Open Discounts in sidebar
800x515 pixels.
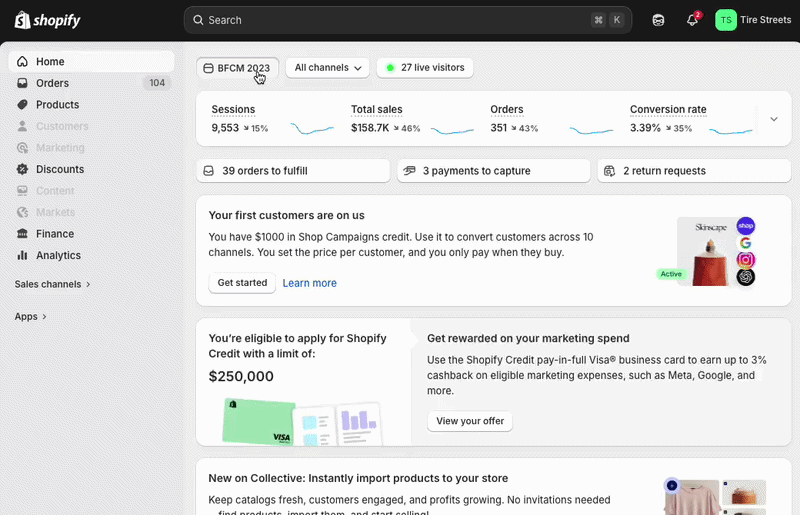click(92, 169)
